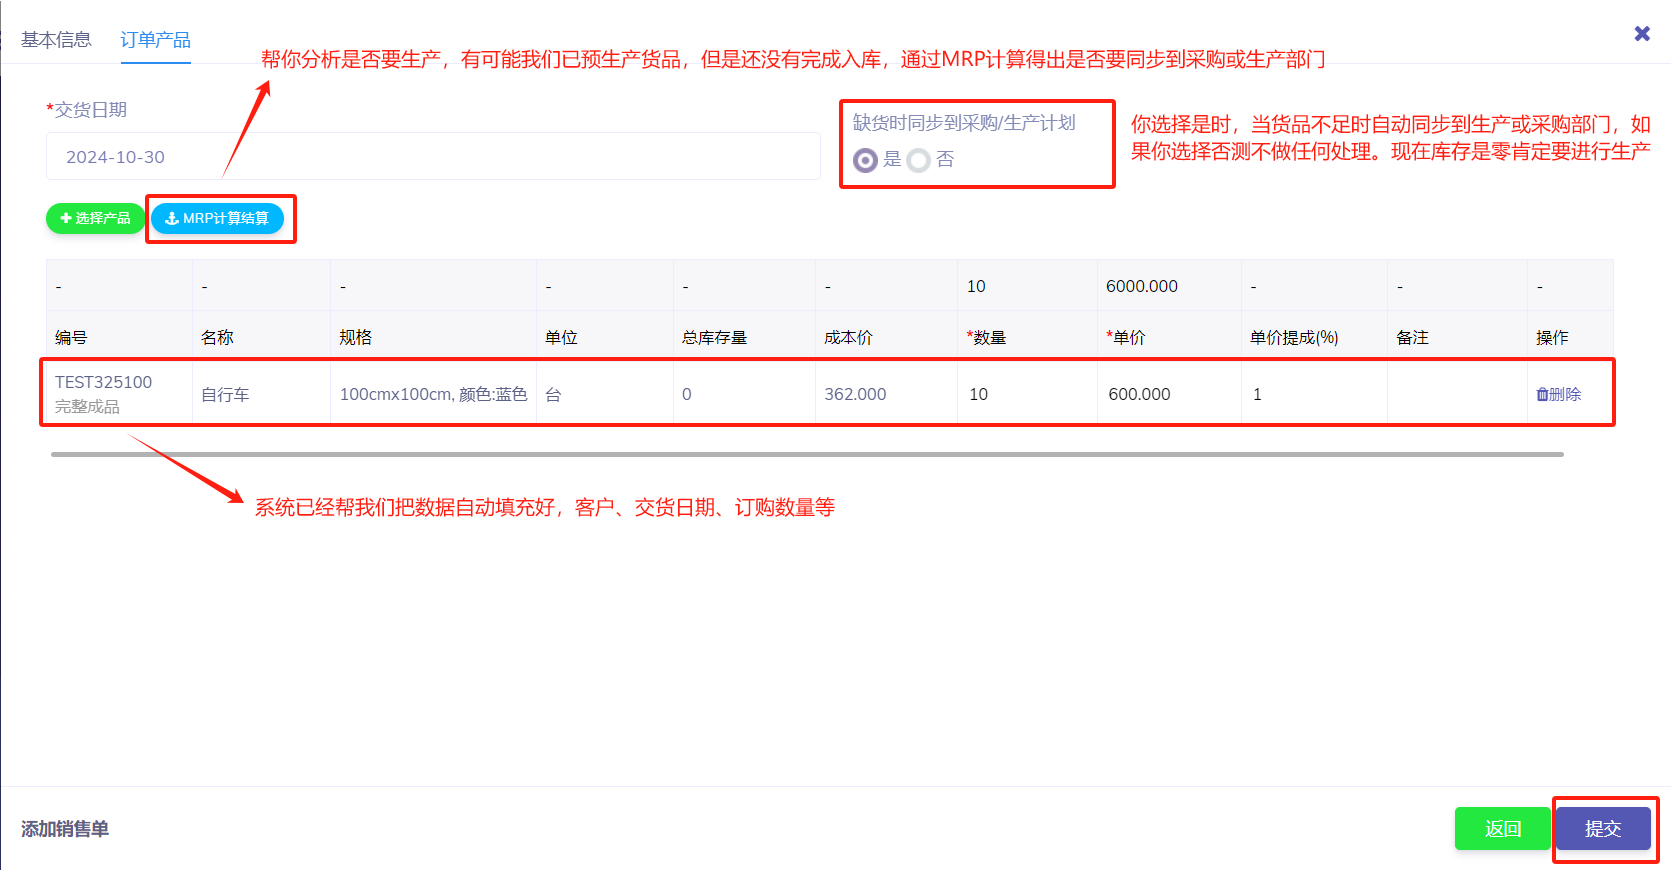Click the 单价提成 field showing 1
This screenshot has width=1671, height=870.
(x=1312, y=394)
